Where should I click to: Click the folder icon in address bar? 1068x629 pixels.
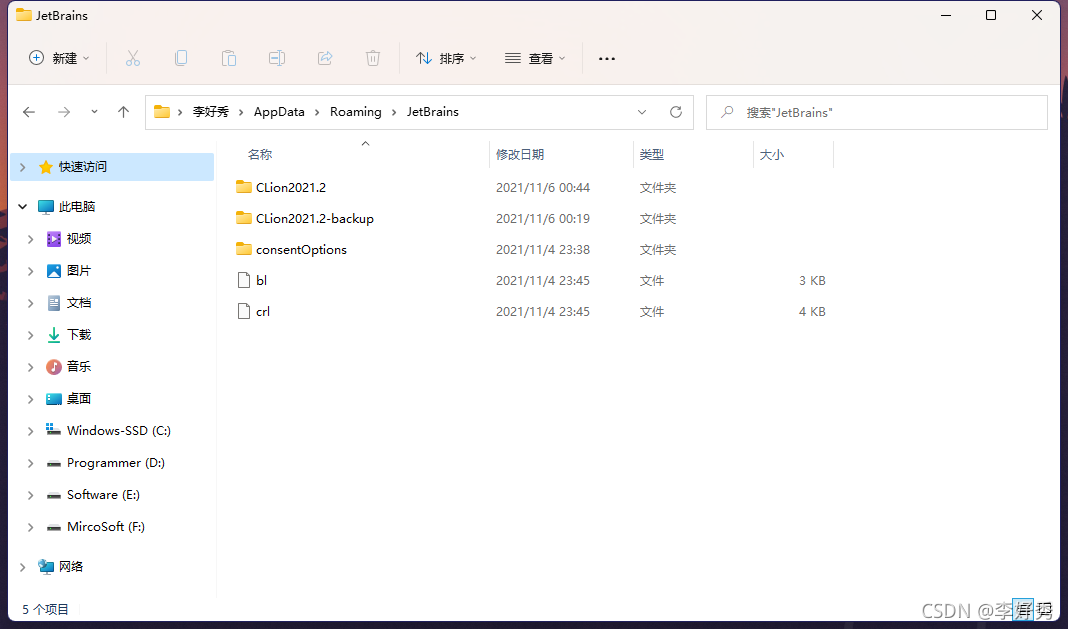pyautogui.click(x=161, y=112)
